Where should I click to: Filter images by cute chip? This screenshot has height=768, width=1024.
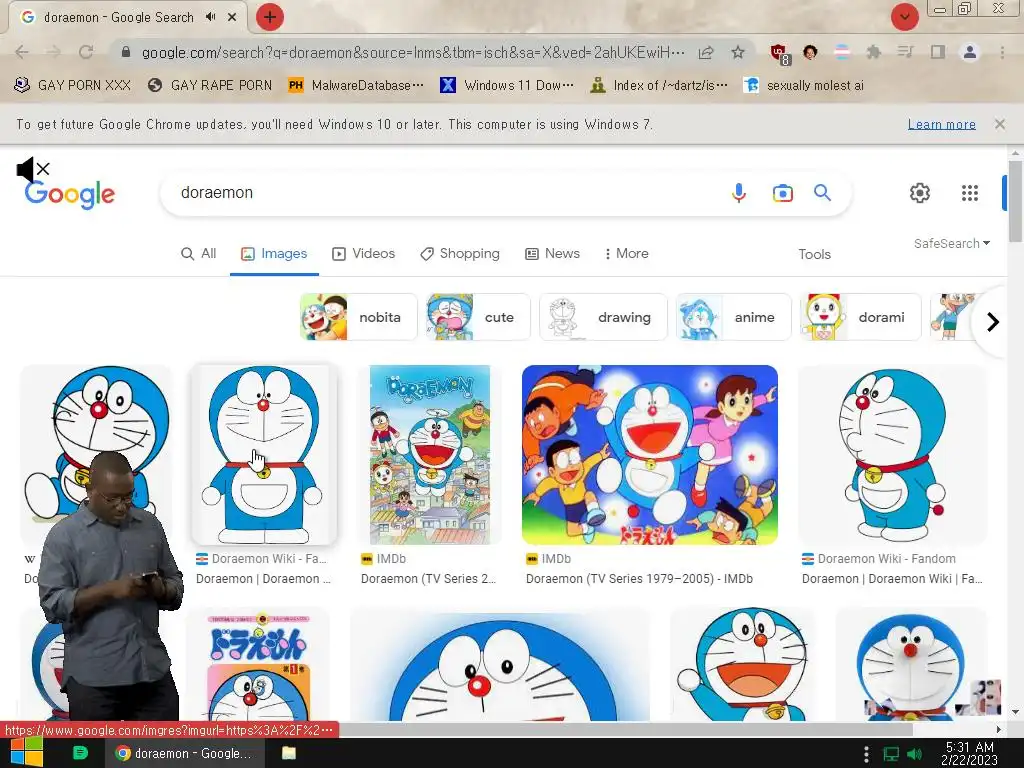click(x=478, y=317)
